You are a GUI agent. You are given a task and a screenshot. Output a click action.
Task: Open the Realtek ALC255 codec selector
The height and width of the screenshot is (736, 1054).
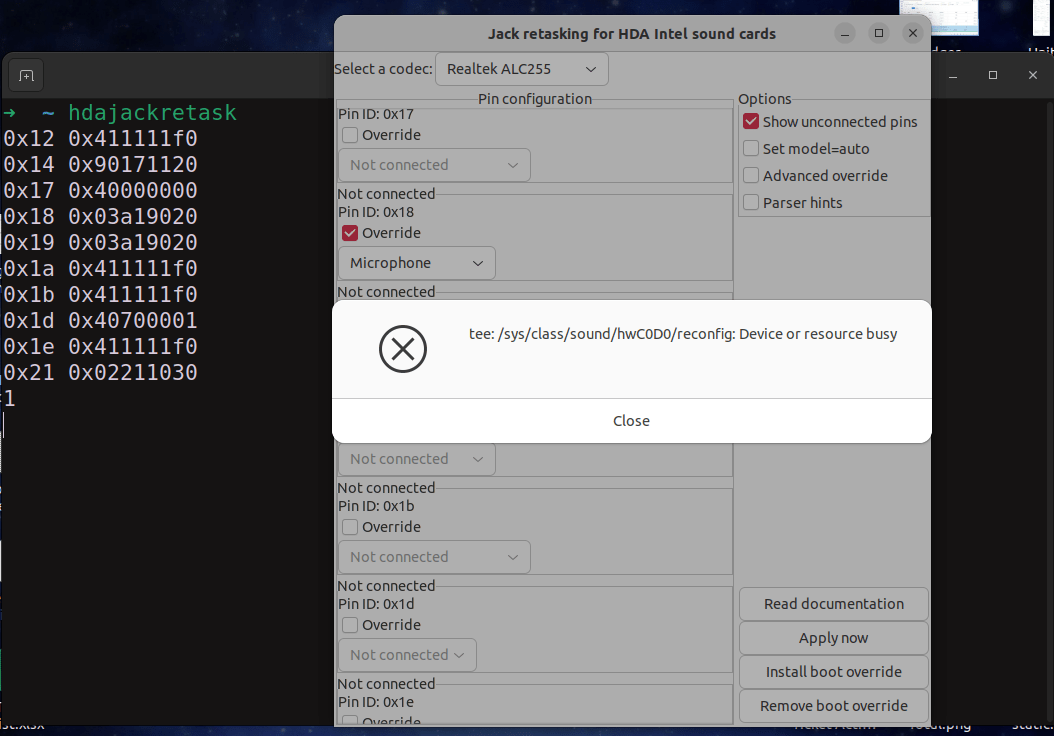tap(521, 68)
